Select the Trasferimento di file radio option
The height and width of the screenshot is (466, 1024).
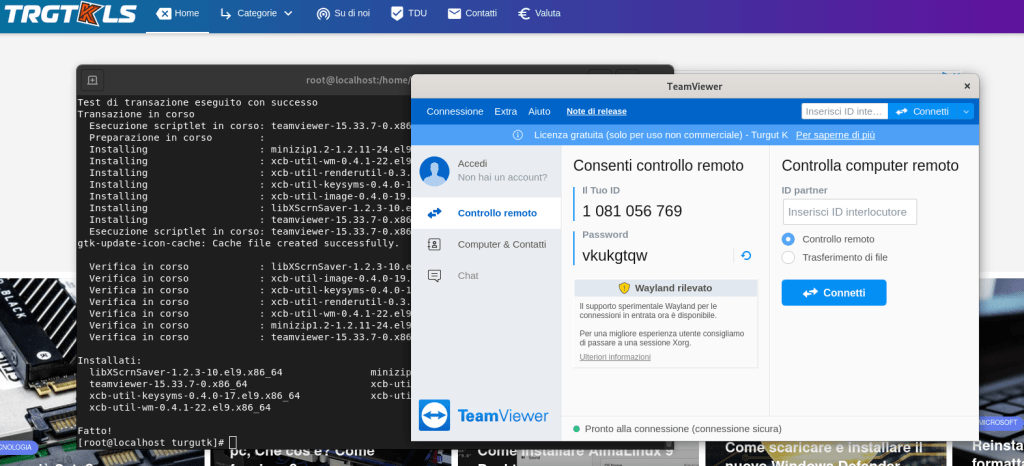tap(788, 257)
